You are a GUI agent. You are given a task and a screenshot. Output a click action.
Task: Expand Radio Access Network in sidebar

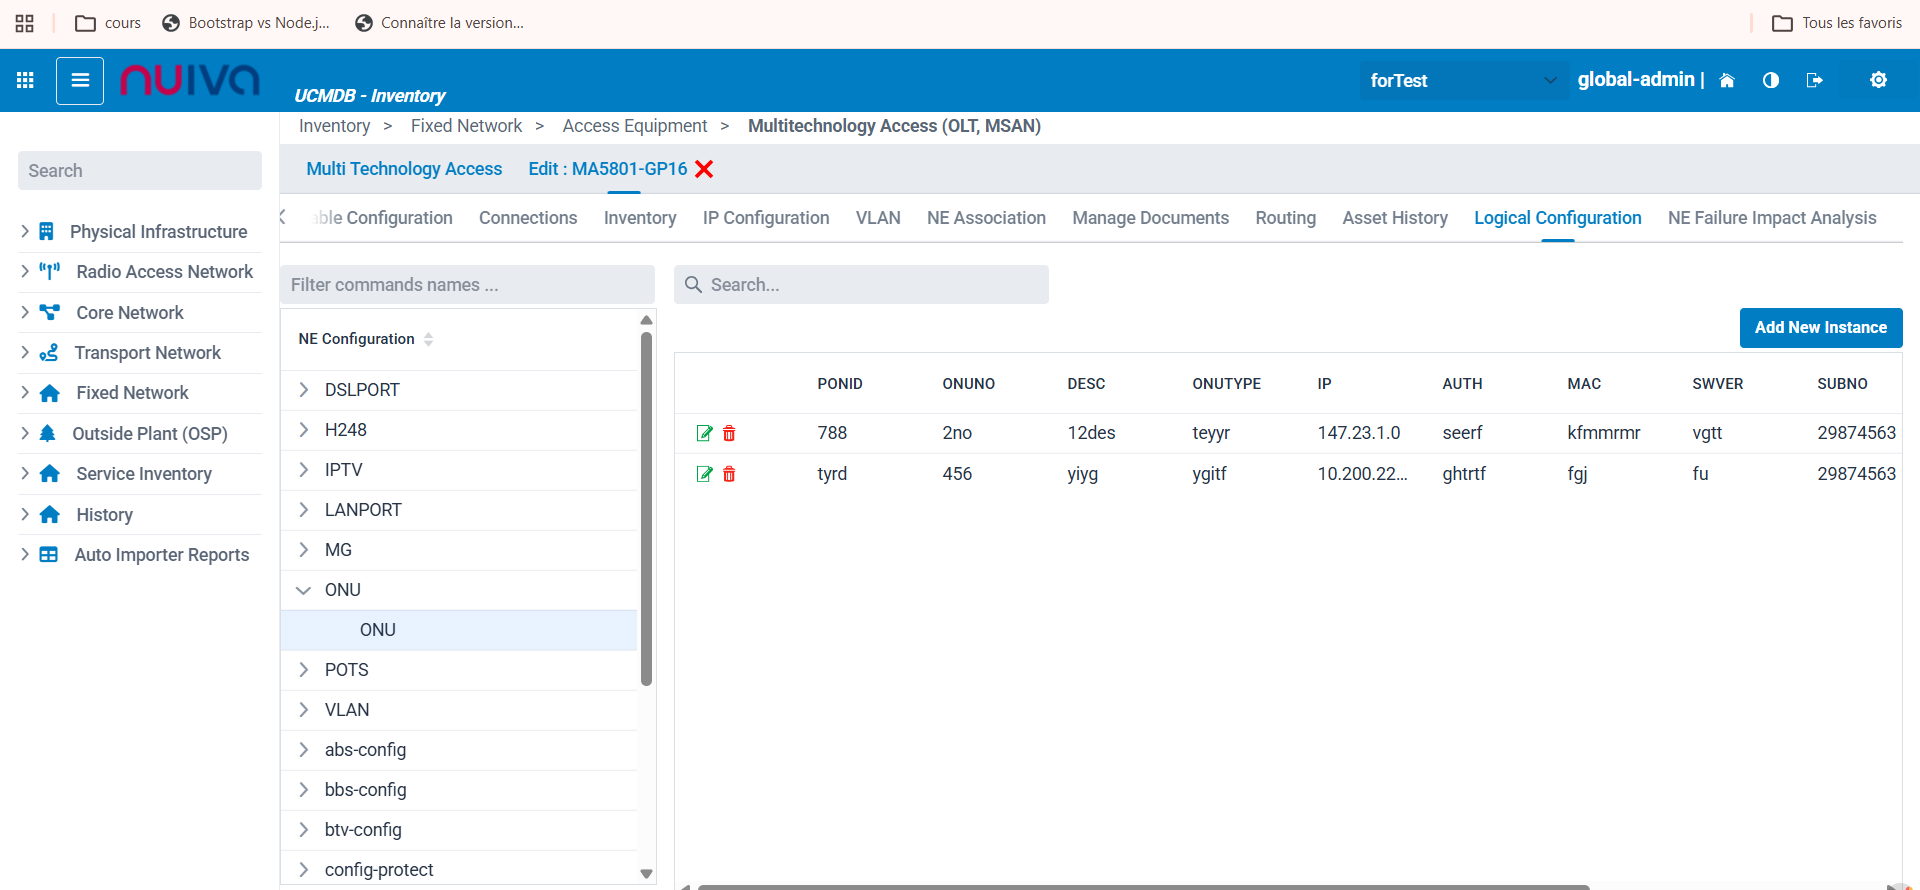coord(25,272)
